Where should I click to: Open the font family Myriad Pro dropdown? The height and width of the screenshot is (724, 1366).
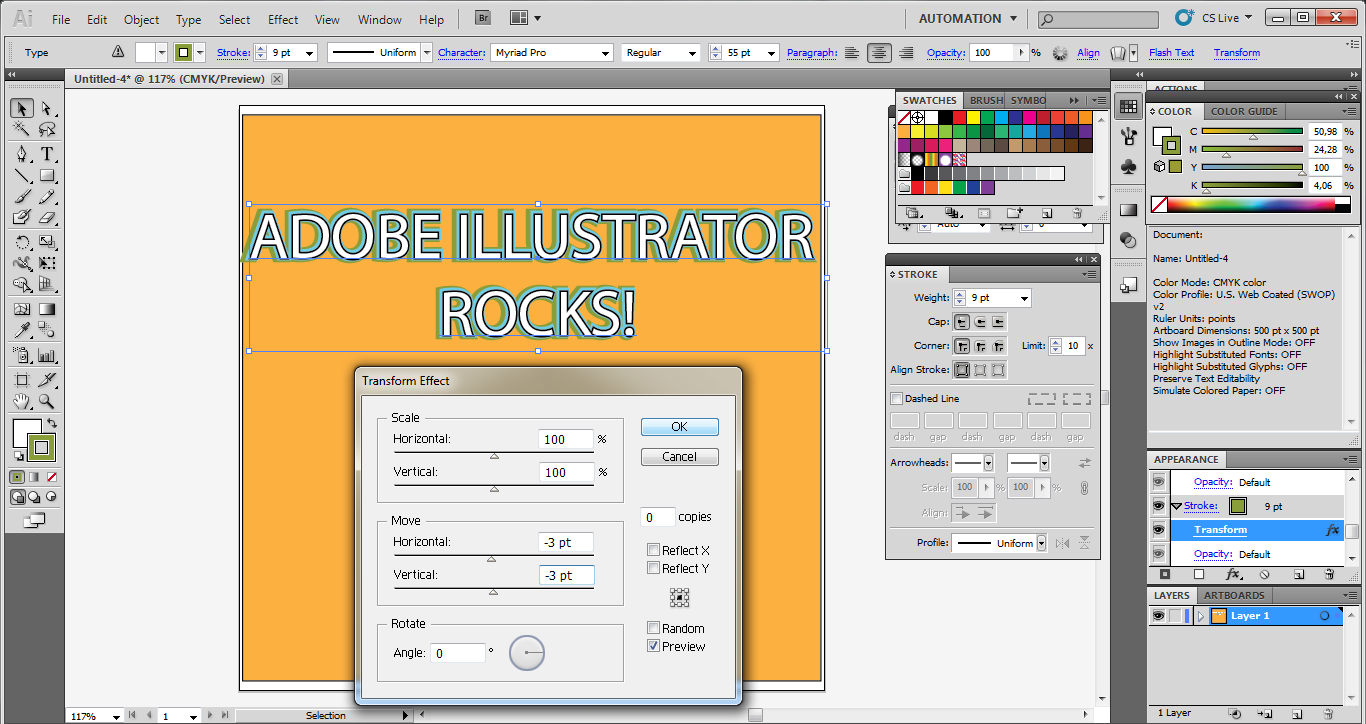point(605,53)
